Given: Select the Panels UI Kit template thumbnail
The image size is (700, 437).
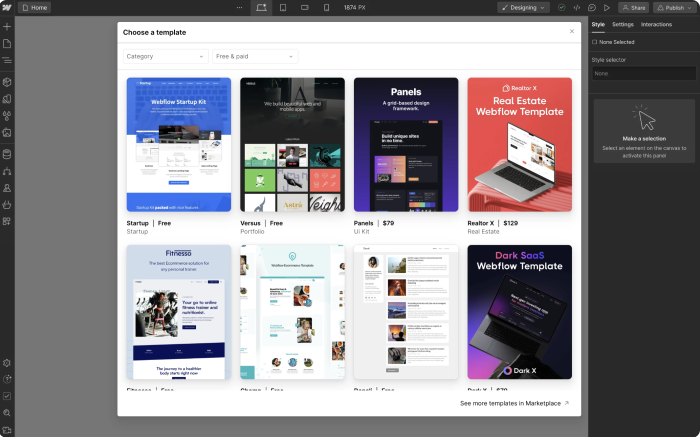Looking at the screenshot, I should (406, 145).
